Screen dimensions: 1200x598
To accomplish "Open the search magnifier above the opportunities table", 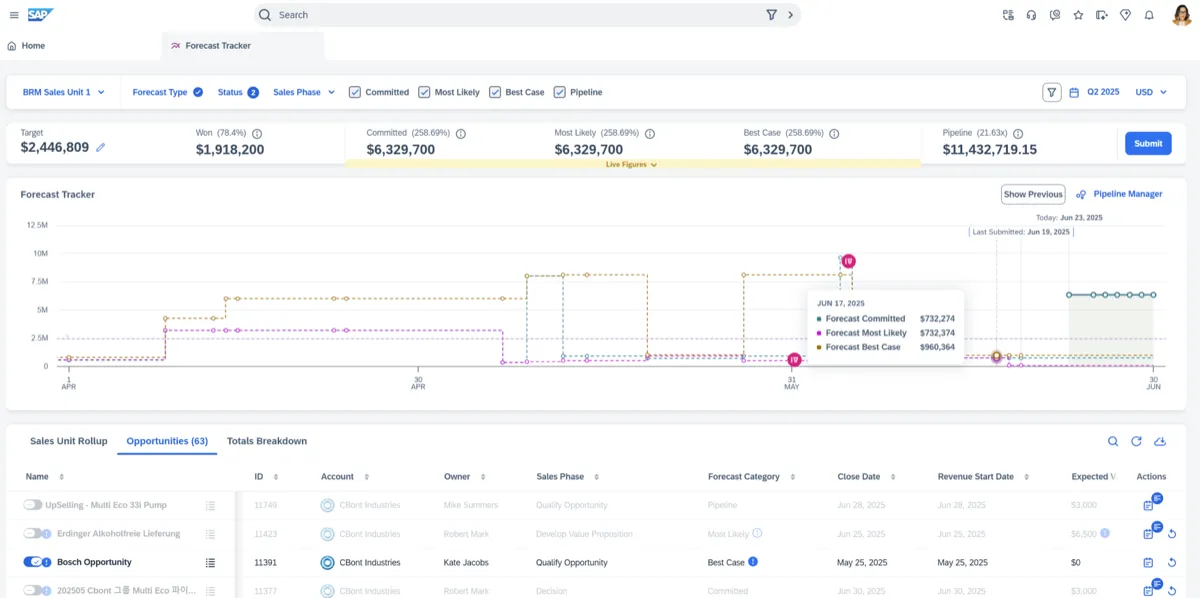I will (1113, 441).
